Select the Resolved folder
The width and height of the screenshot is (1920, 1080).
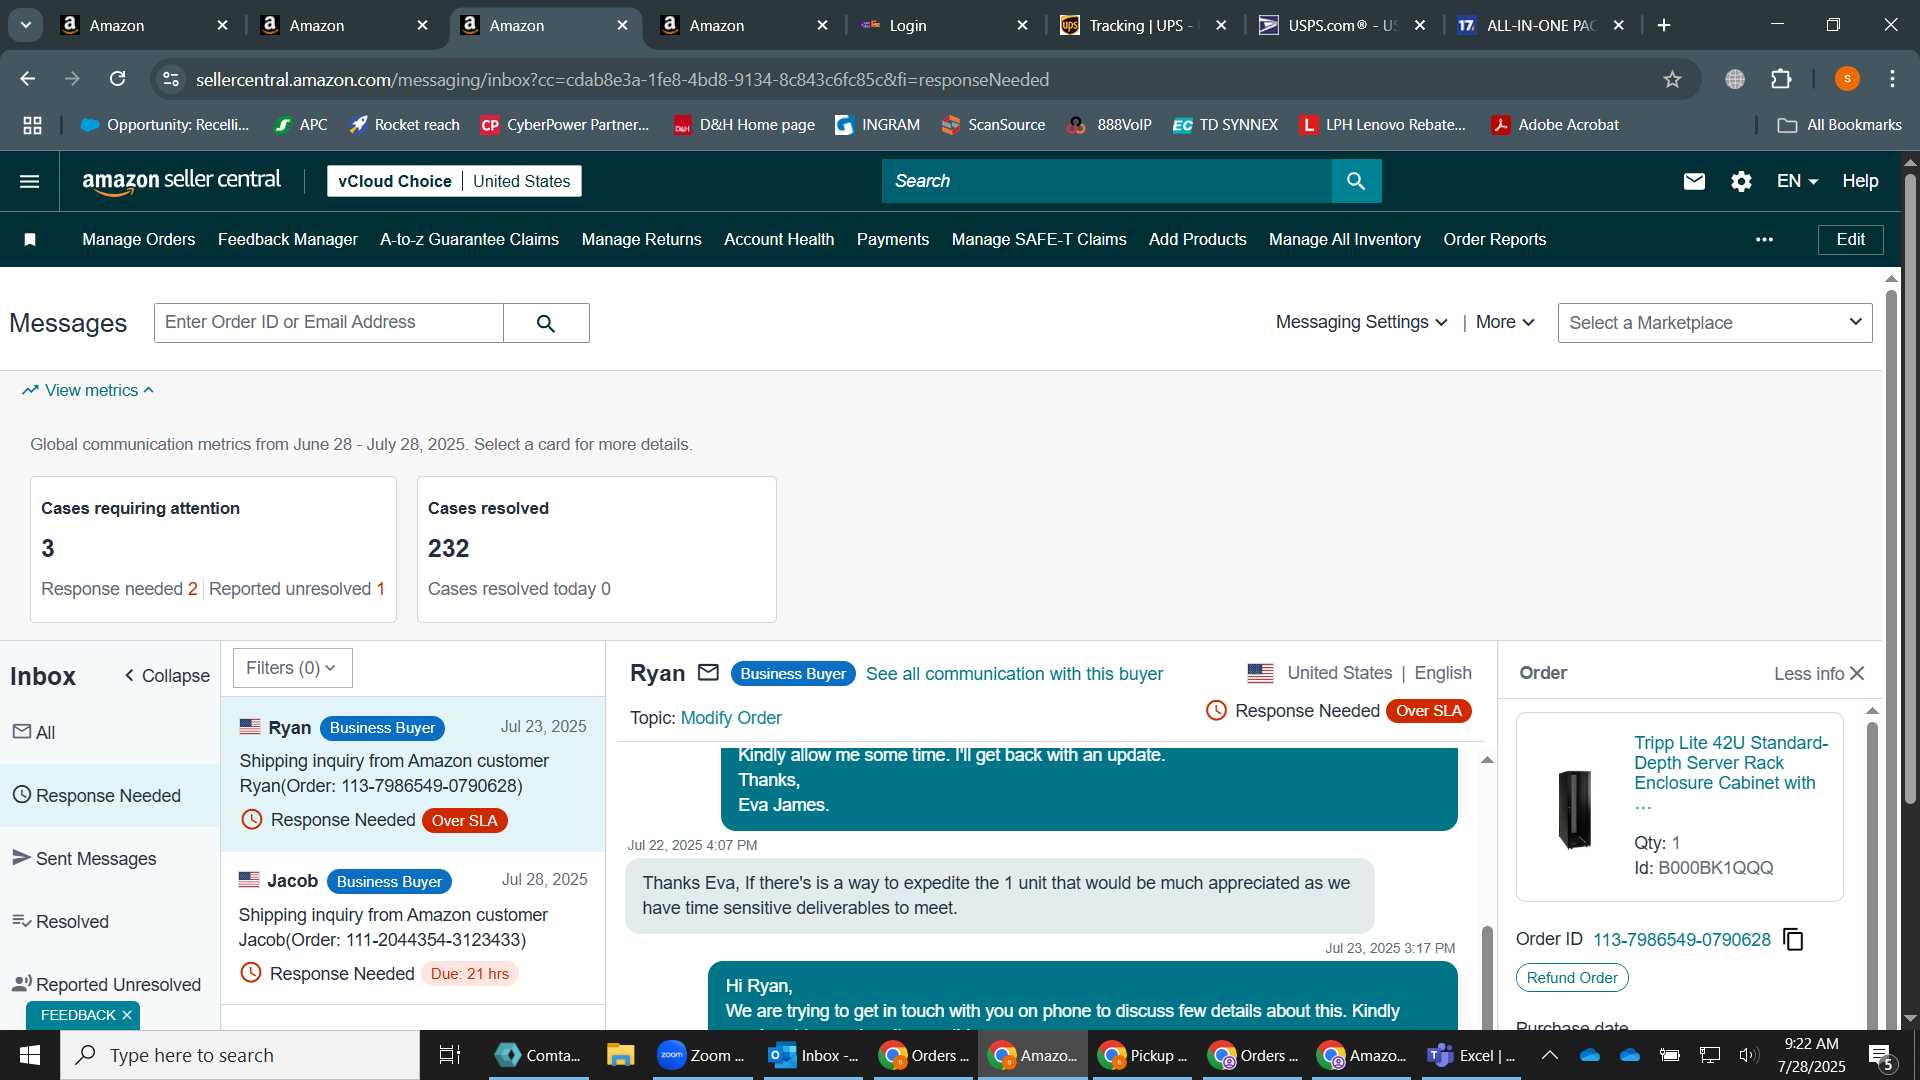click(110, 921)
